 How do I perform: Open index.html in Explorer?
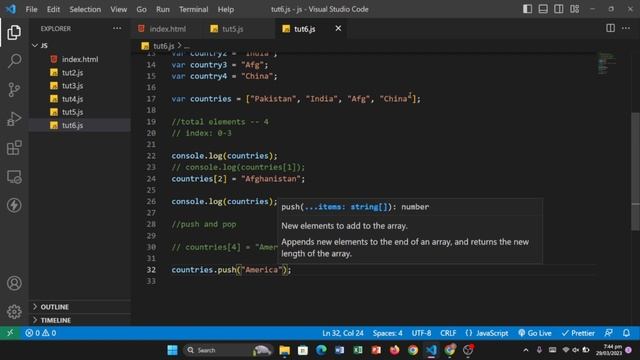point(80,59)
